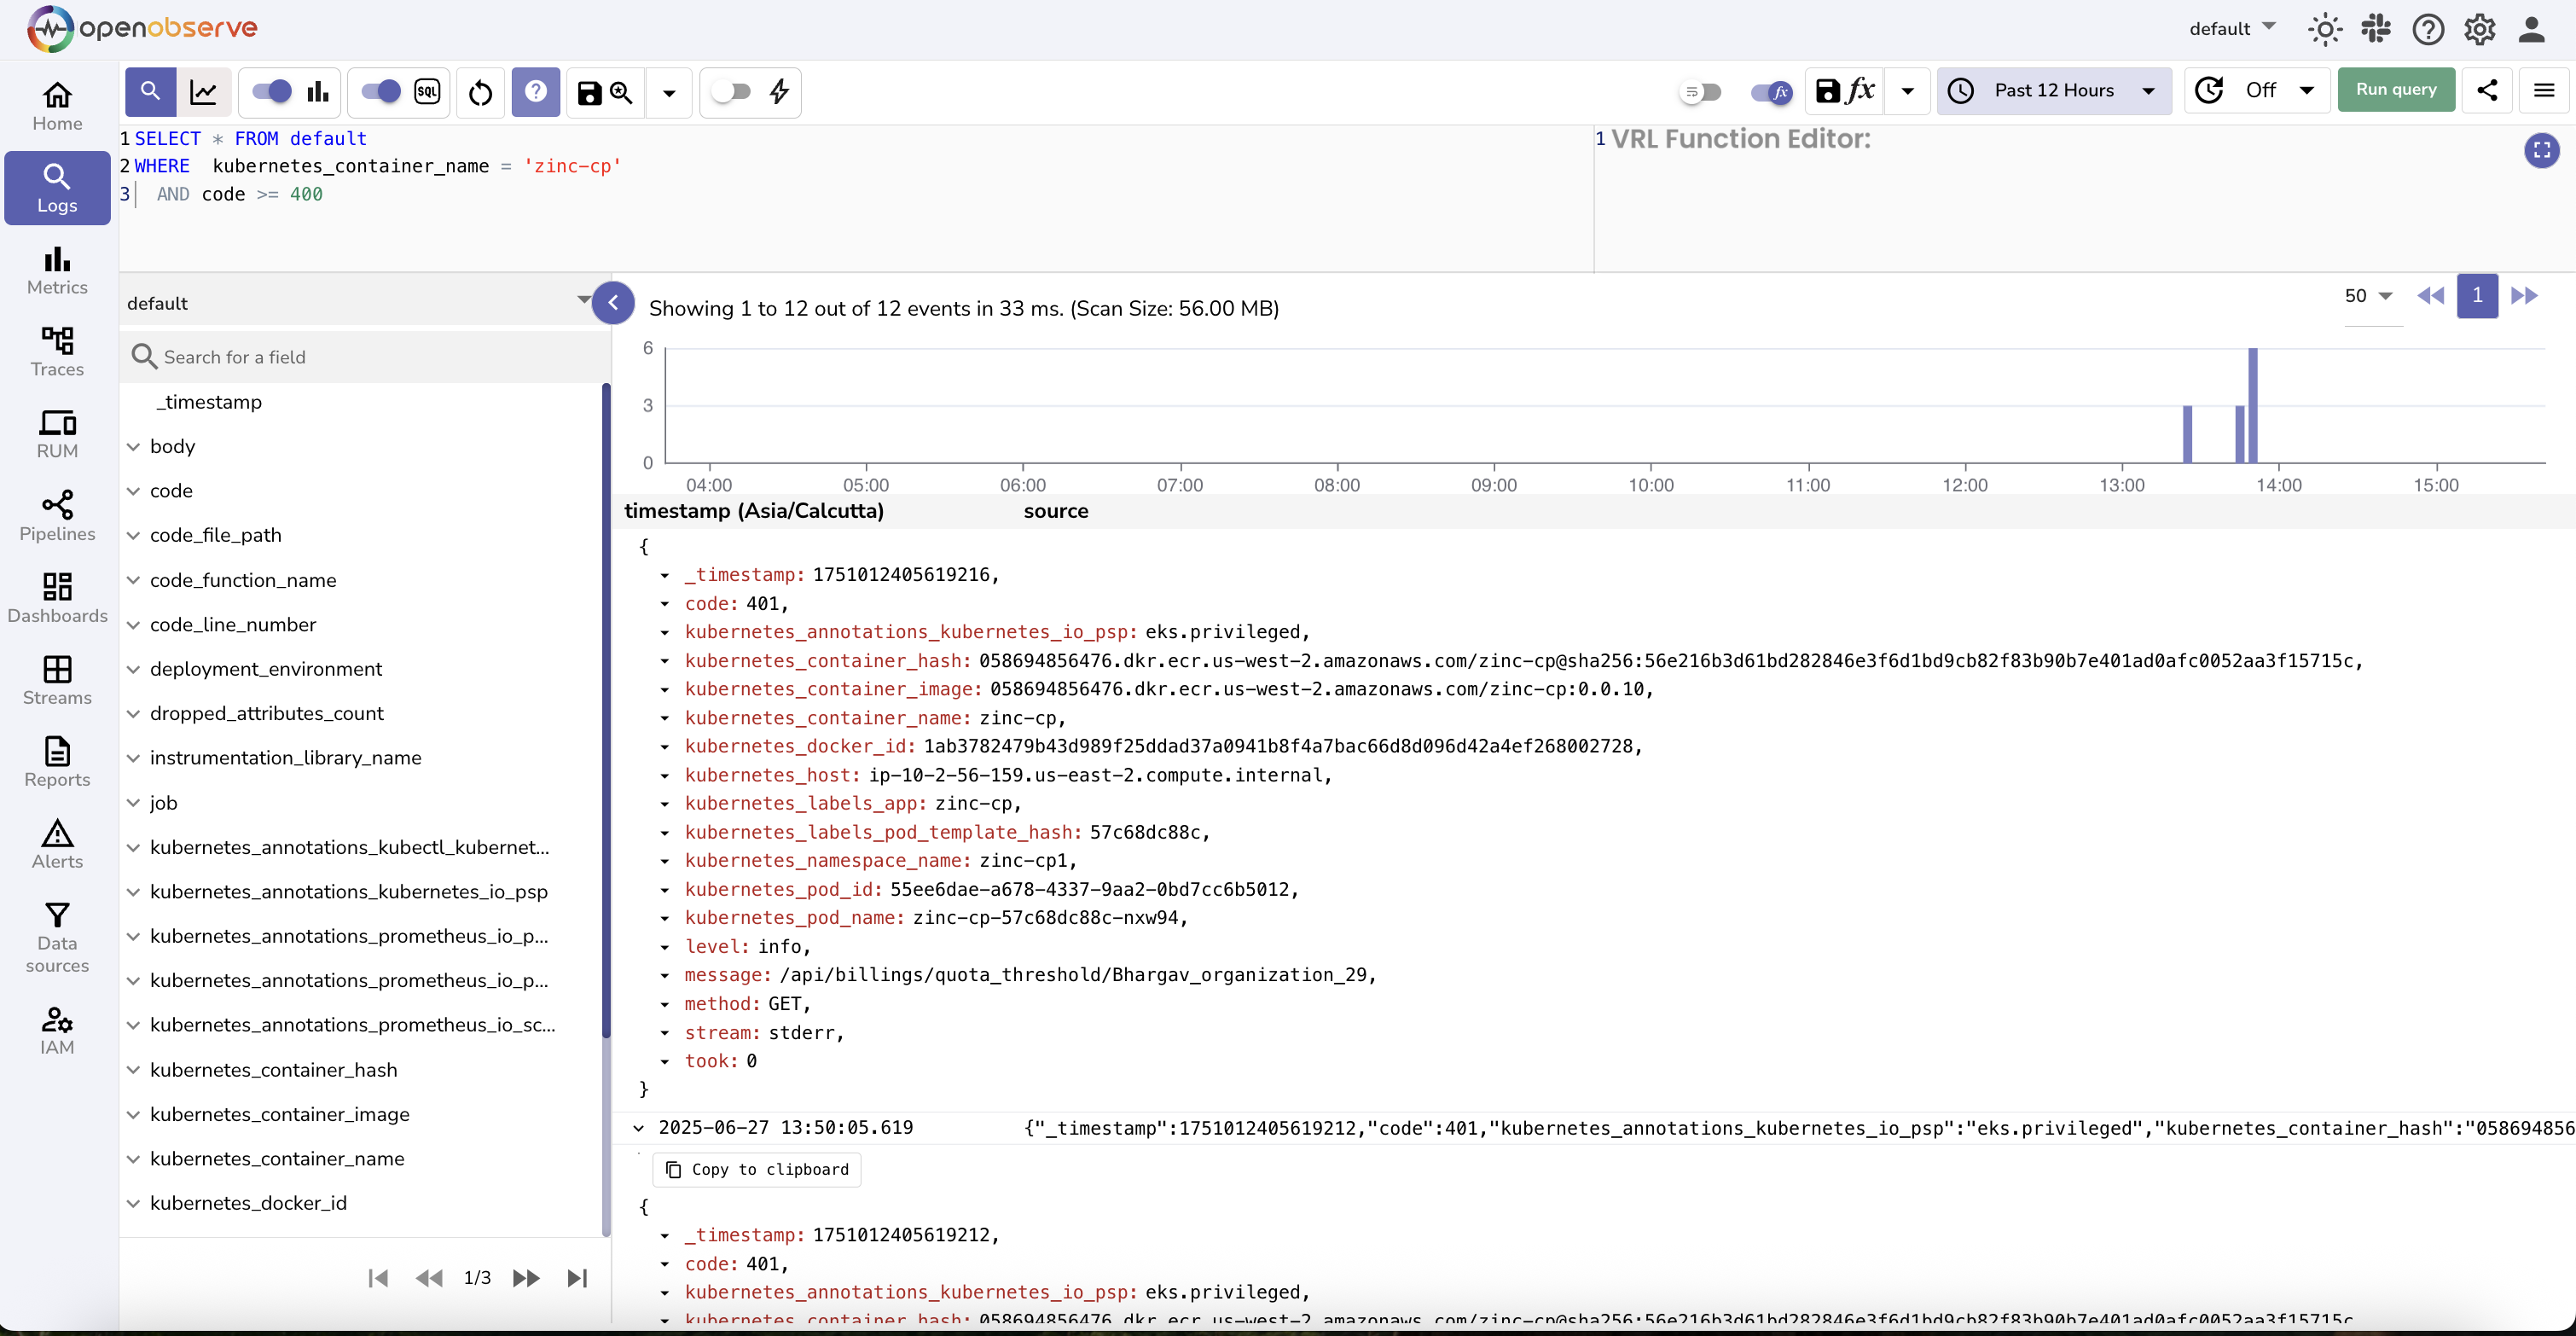This screenshot has height=1336, width=2576.
Task: Share the current query via share icon
Action: [2487, 90]
